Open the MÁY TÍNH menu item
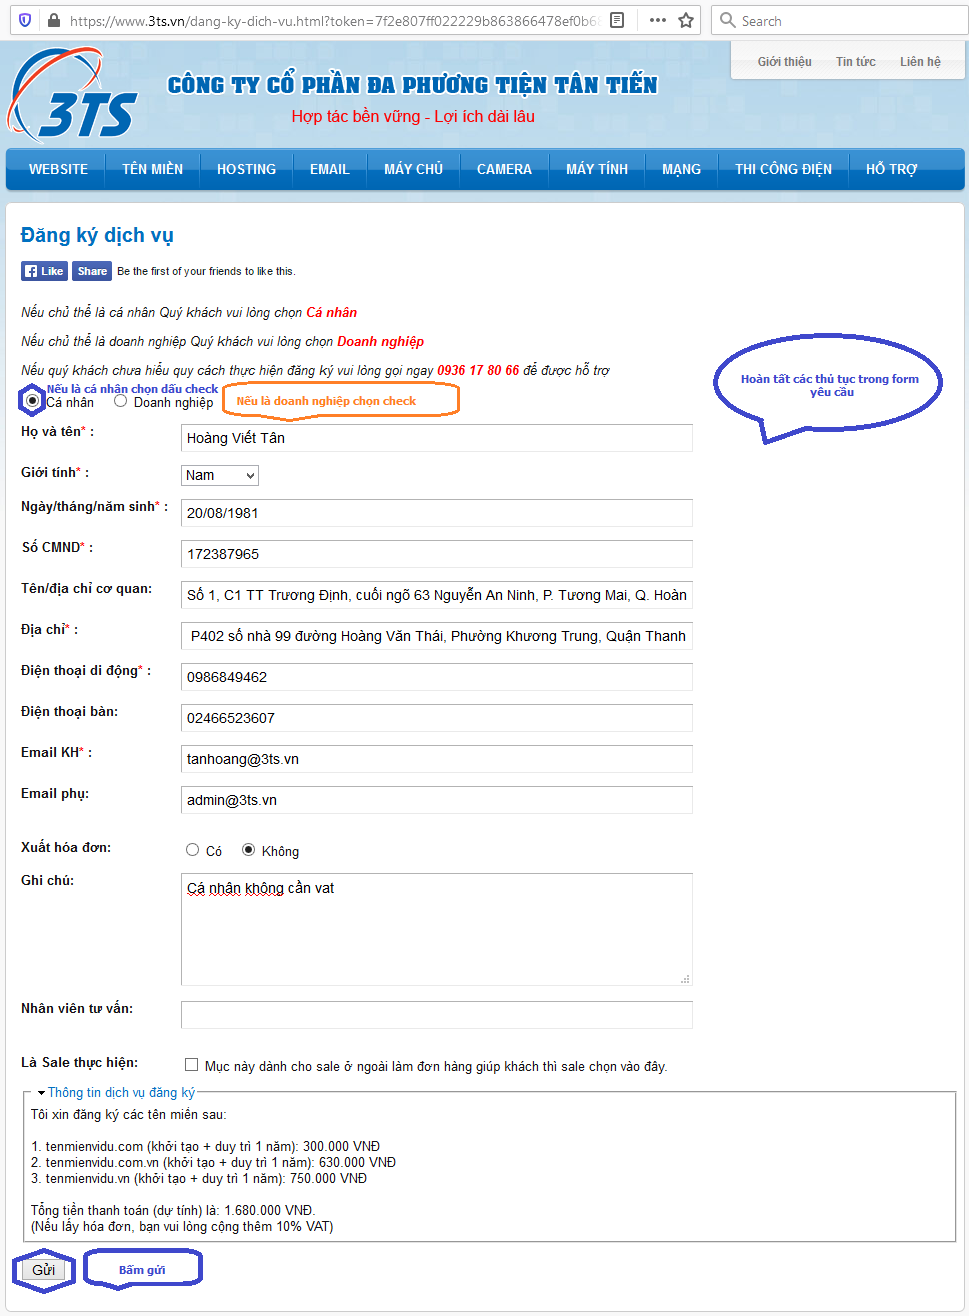 597,169
